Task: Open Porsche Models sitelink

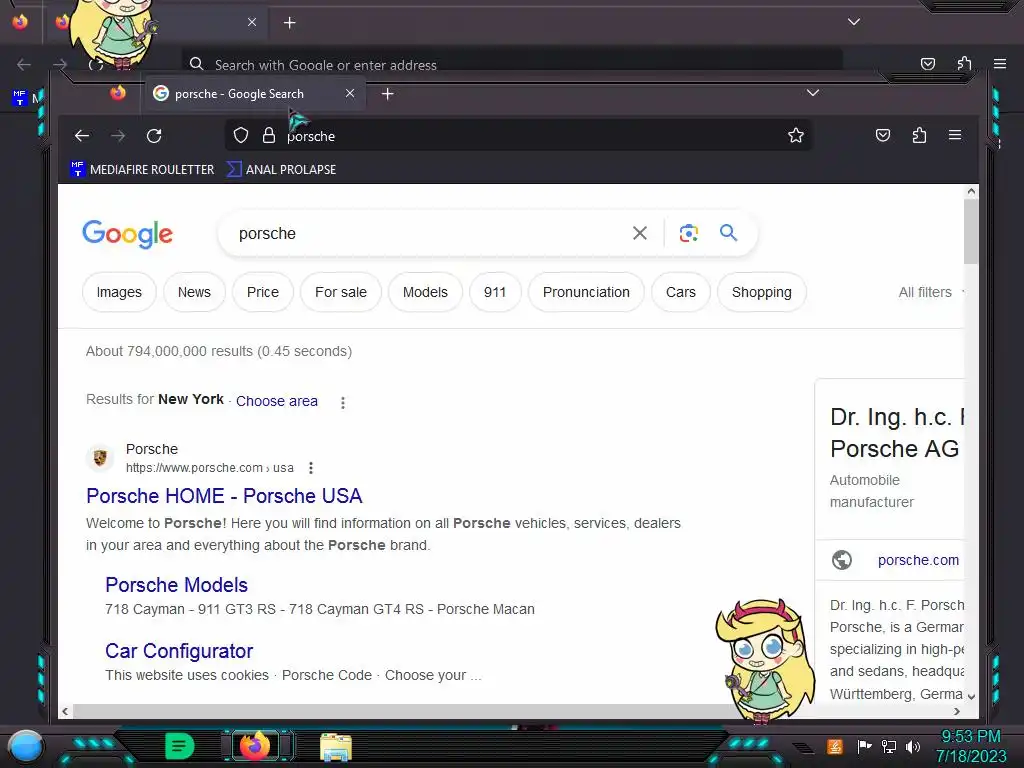Action: pos(176,585)
